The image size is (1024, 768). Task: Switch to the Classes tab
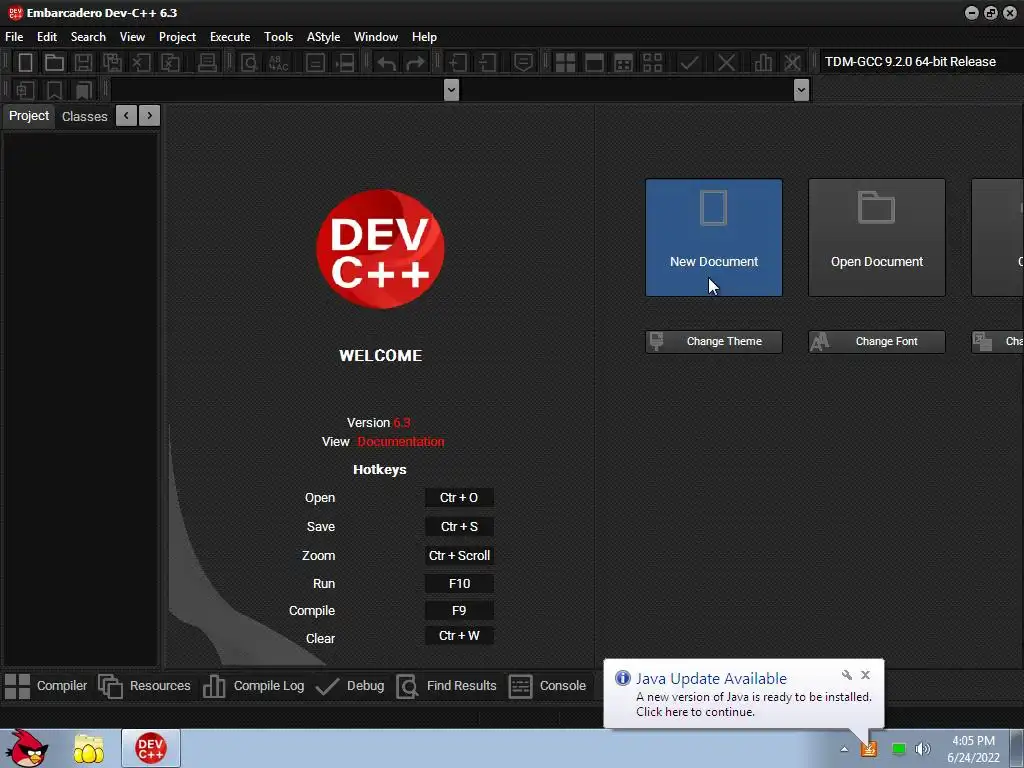click(84, 116)
